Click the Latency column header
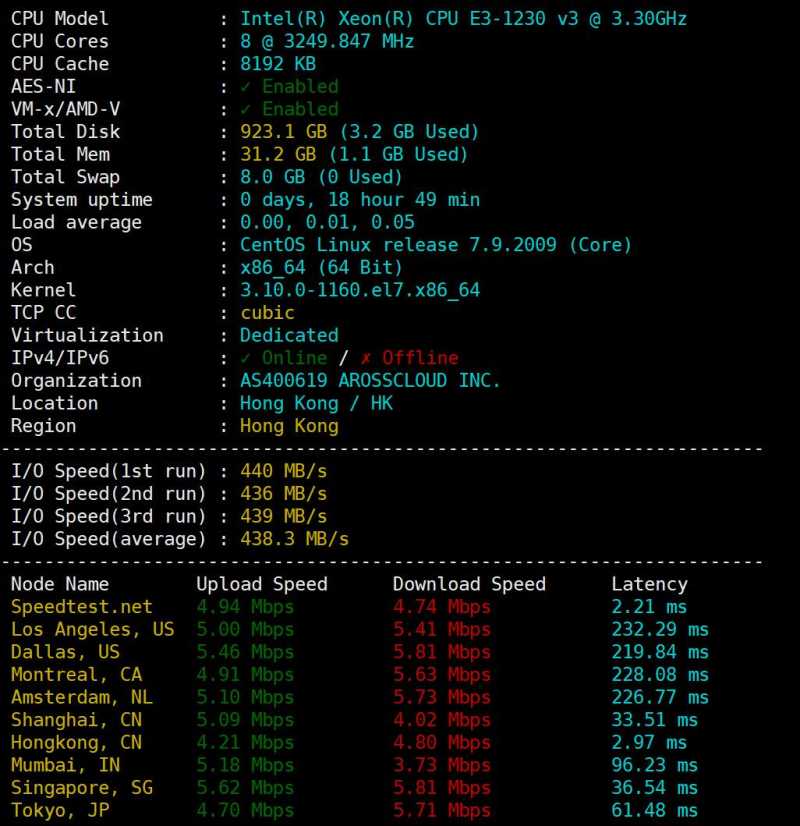The height and width of the screenshot is (826, 800). [x=649, y=585]
